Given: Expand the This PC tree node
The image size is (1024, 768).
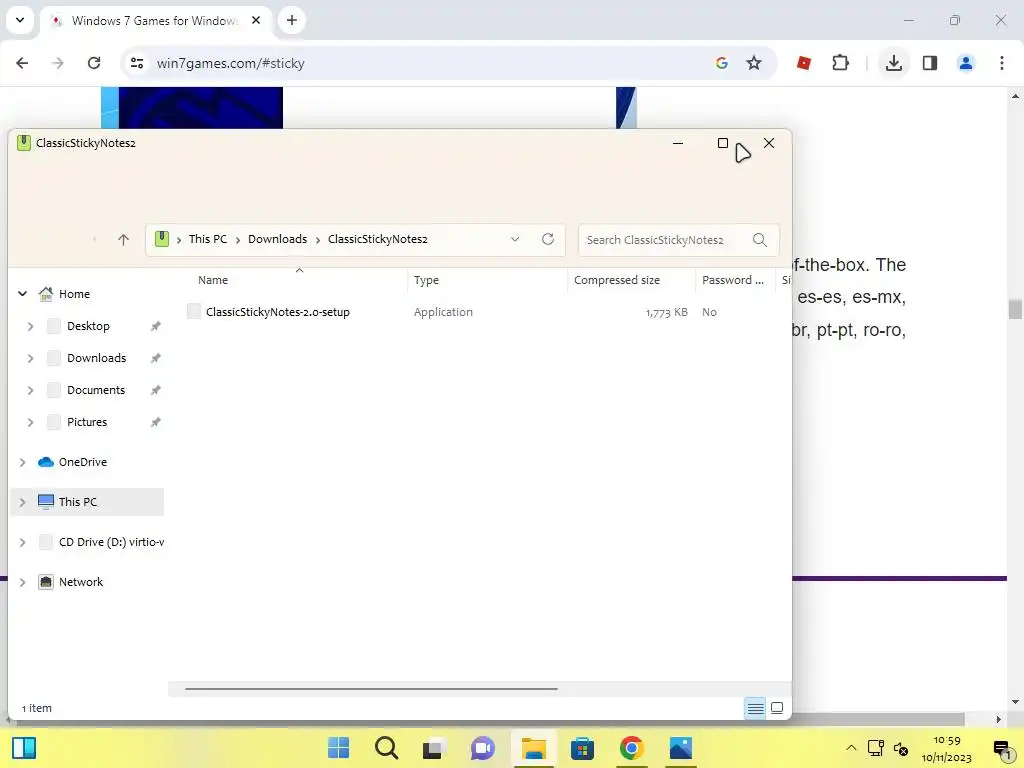Looking at the screenshot, I should click(22, 502).
